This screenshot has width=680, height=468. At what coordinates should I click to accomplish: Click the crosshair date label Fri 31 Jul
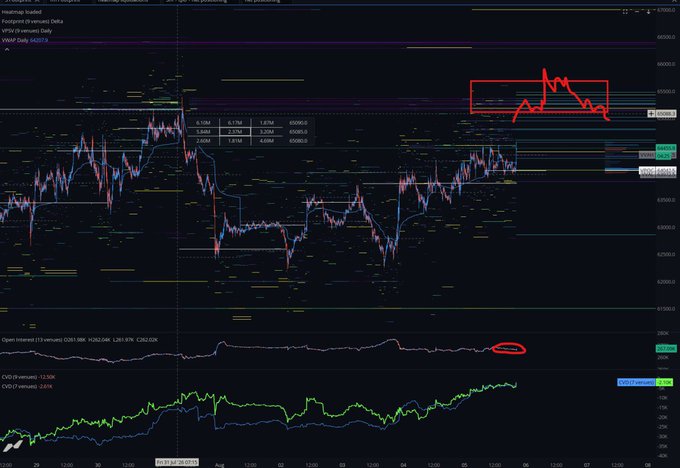[x=177, y=462]
